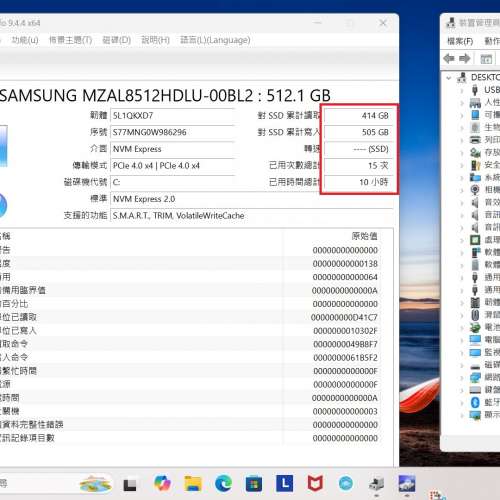
Task: Click raw value 00000004988F7
Action: [345, 344]
